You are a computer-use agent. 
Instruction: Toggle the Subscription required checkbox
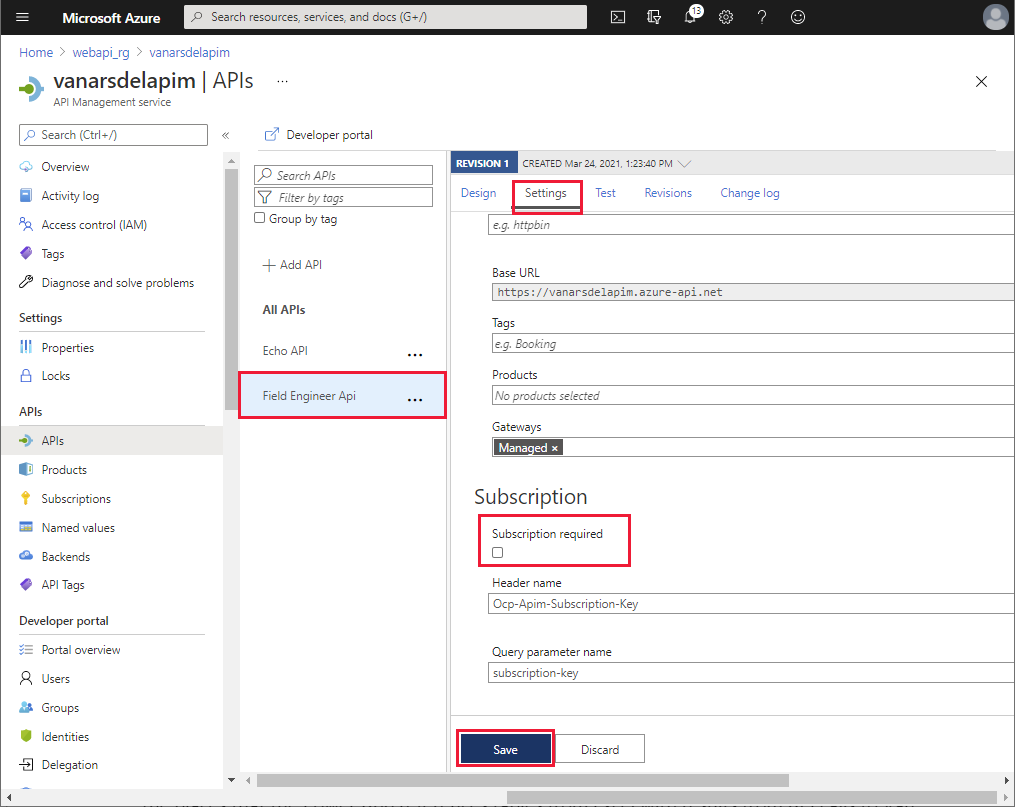(x=497, y=553)
